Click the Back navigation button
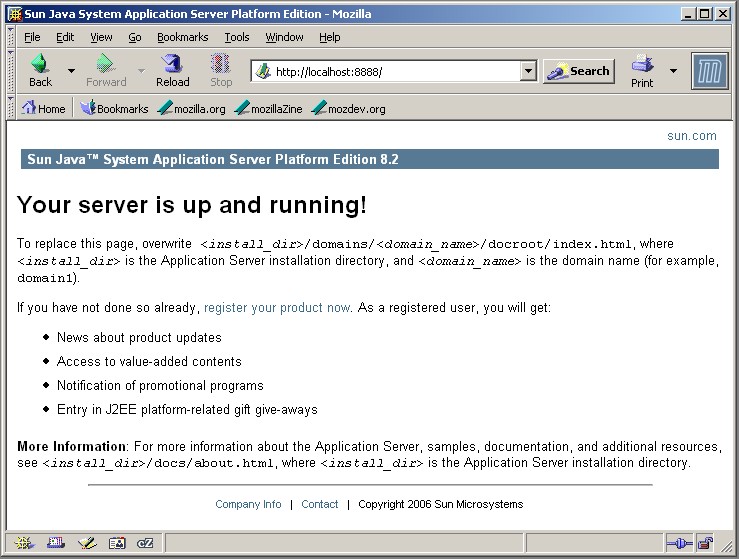 click(x=40, y=71)
